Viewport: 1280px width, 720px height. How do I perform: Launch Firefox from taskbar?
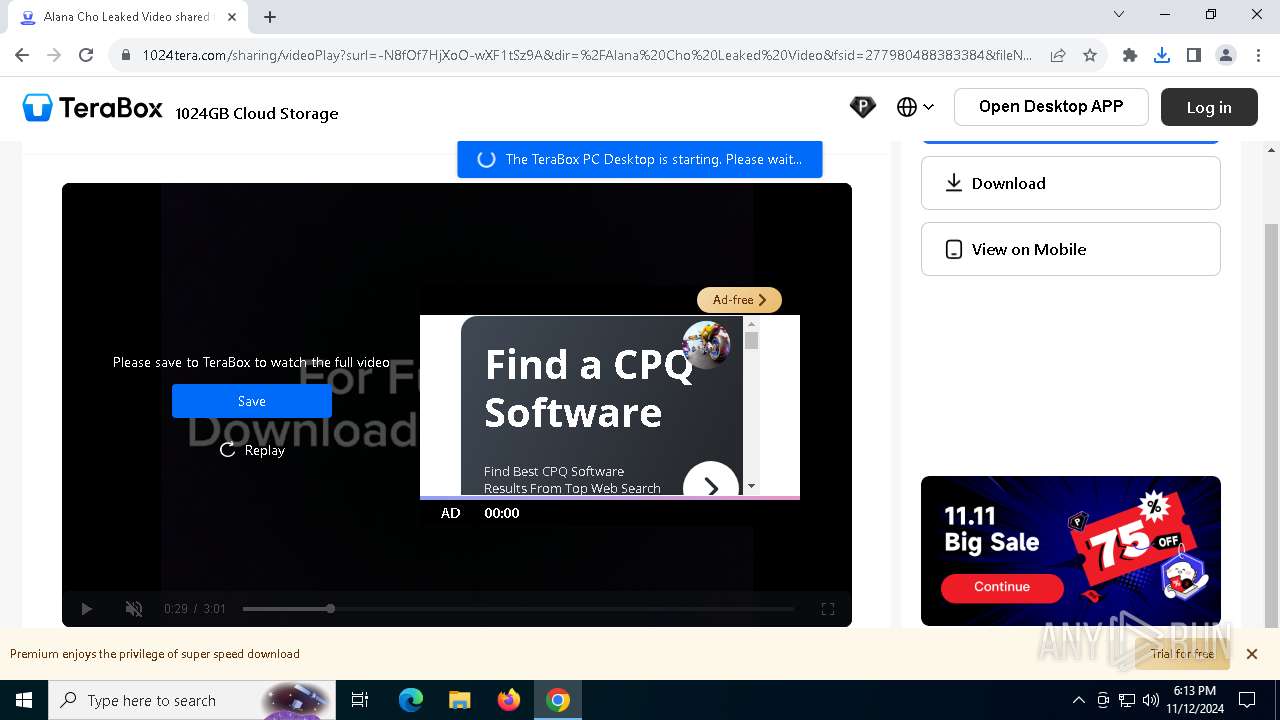pyautogui.click(x=509, y=700)
